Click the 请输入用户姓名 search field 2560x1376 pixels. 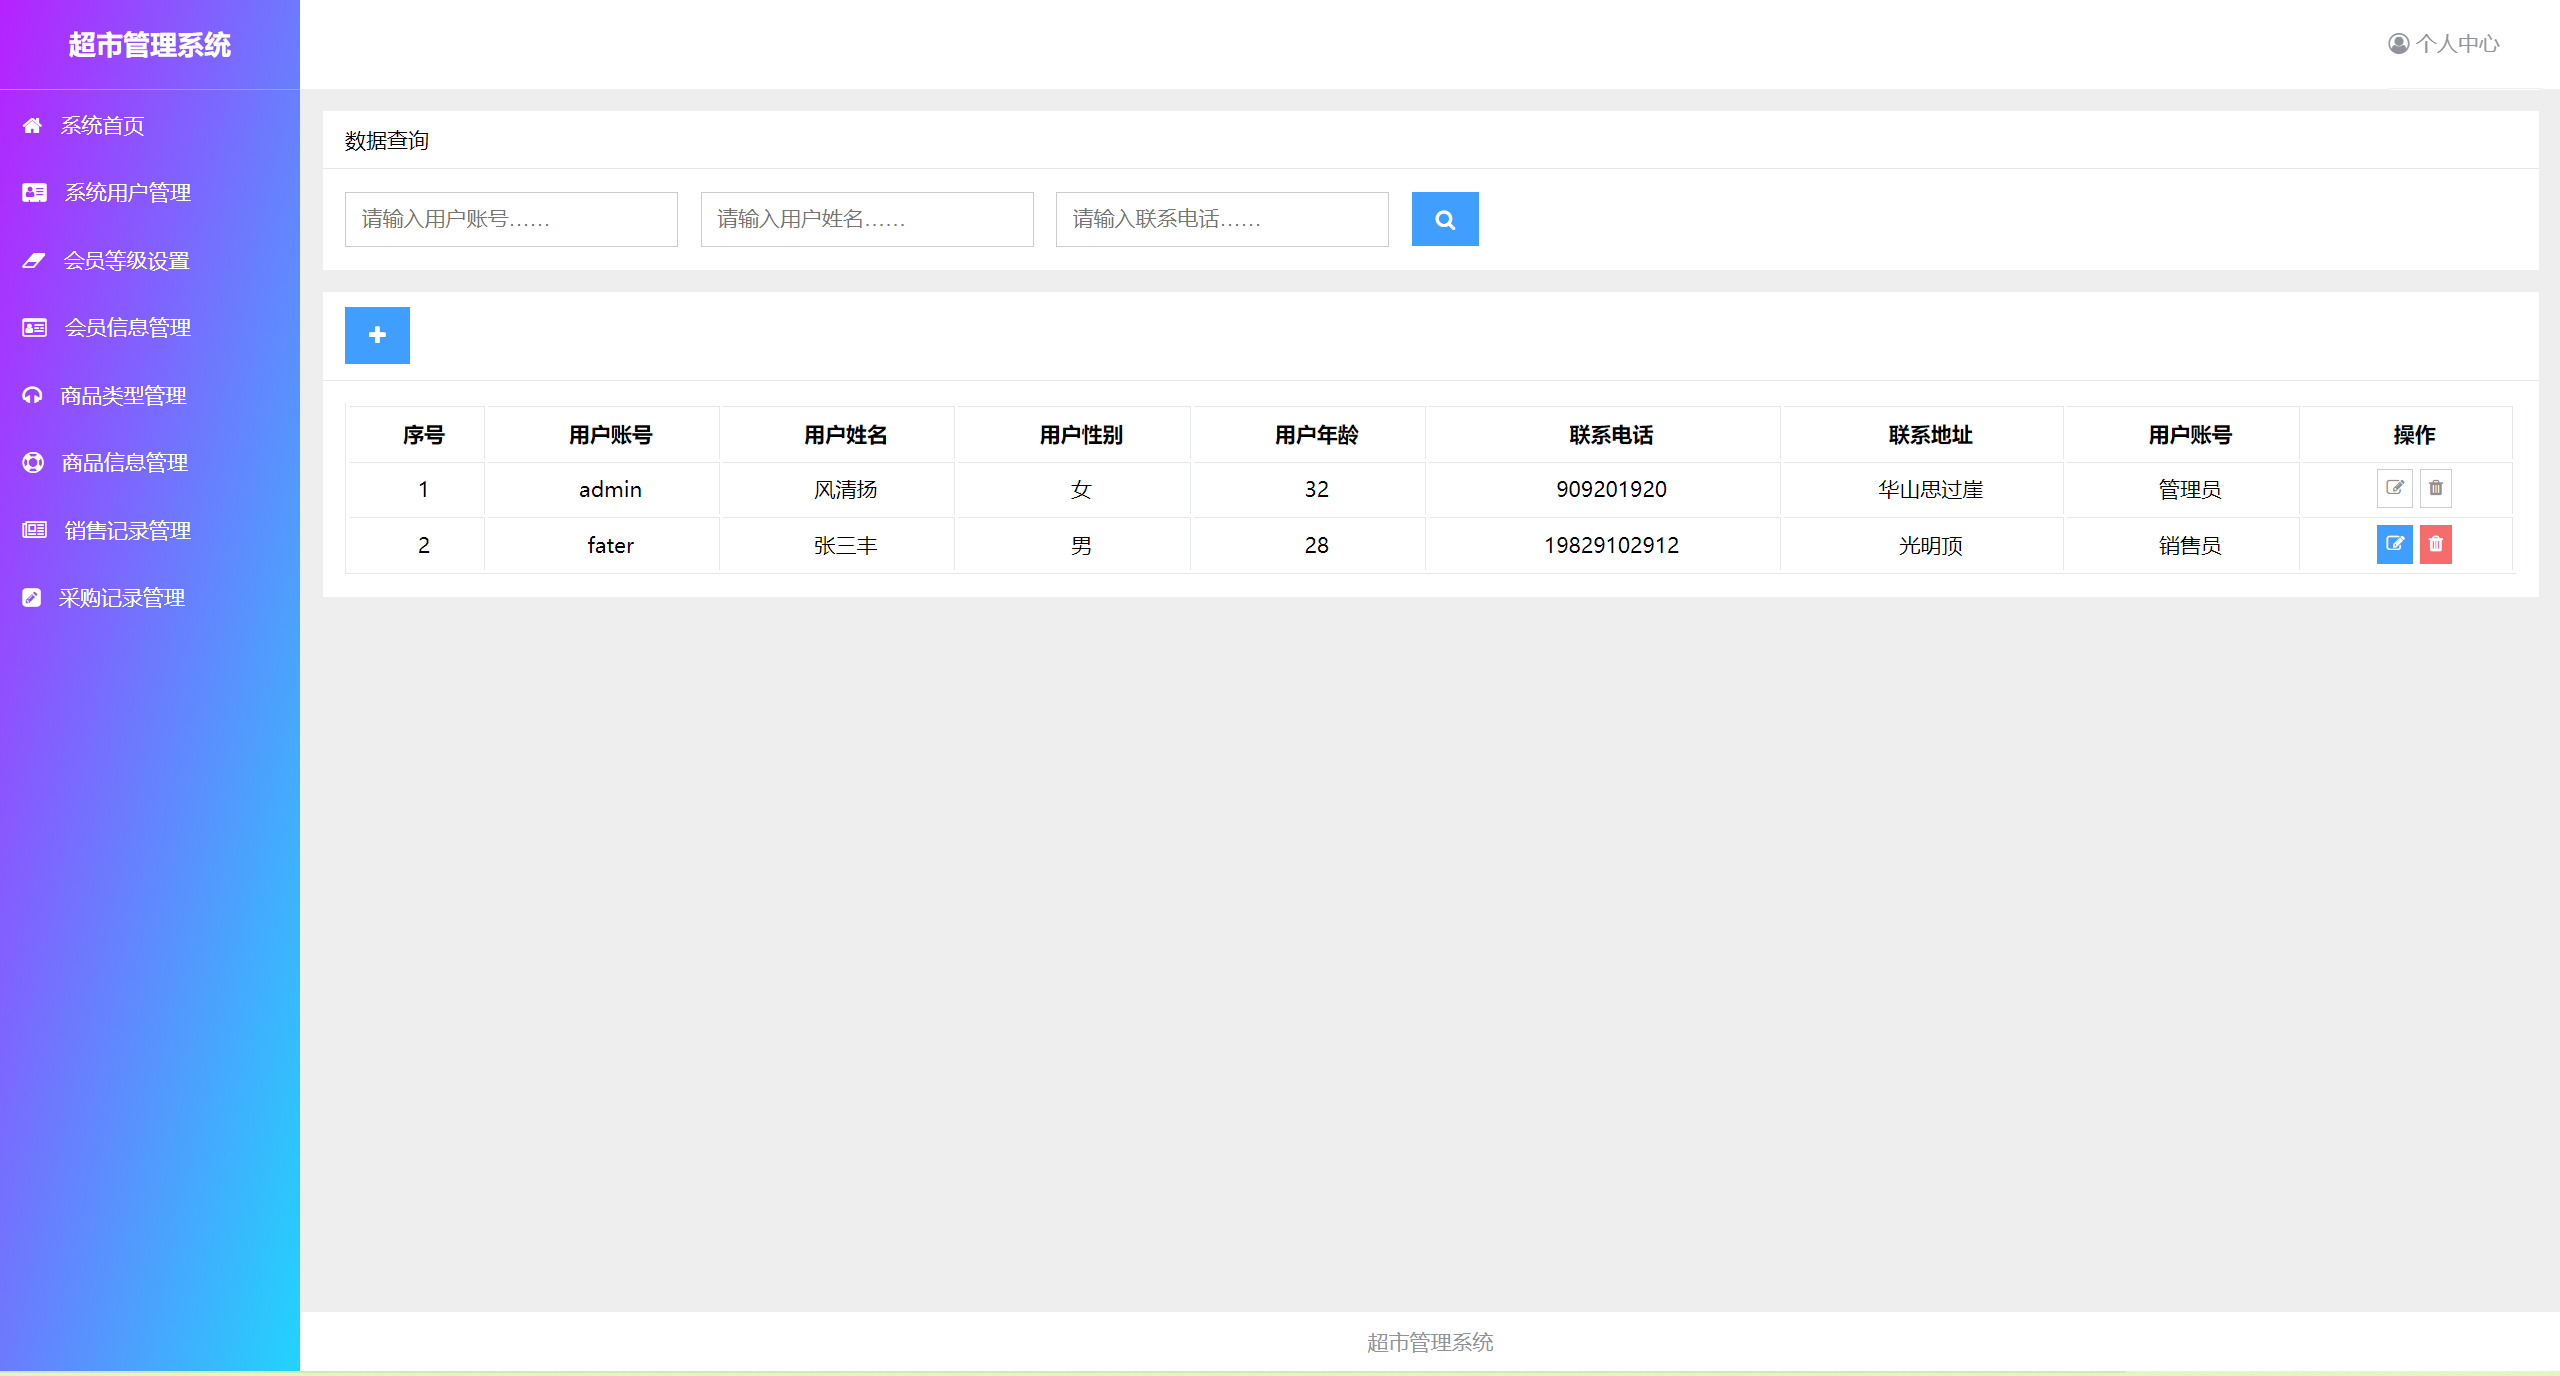pyautogui.click(x=866, y=219)
